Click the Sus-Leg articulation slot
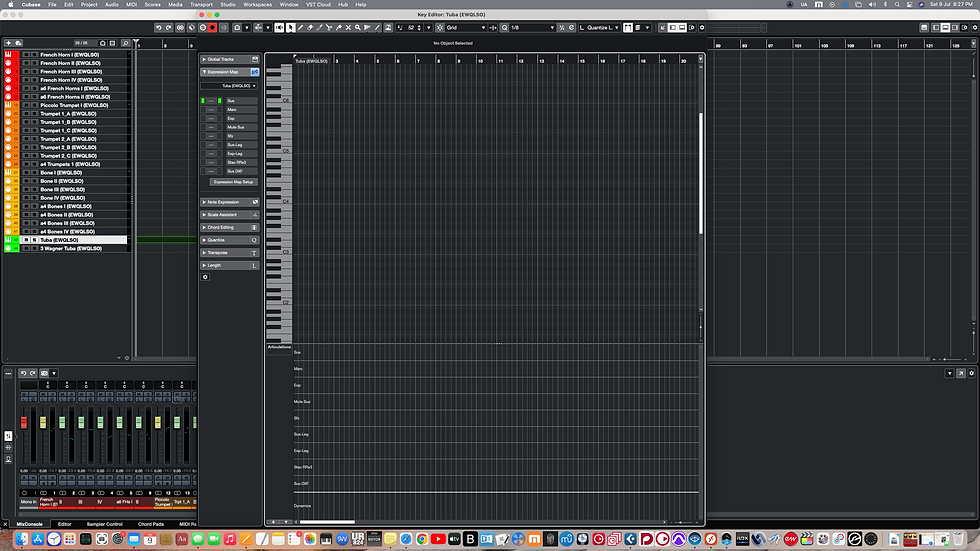980x551 pixels. (241, 145)
